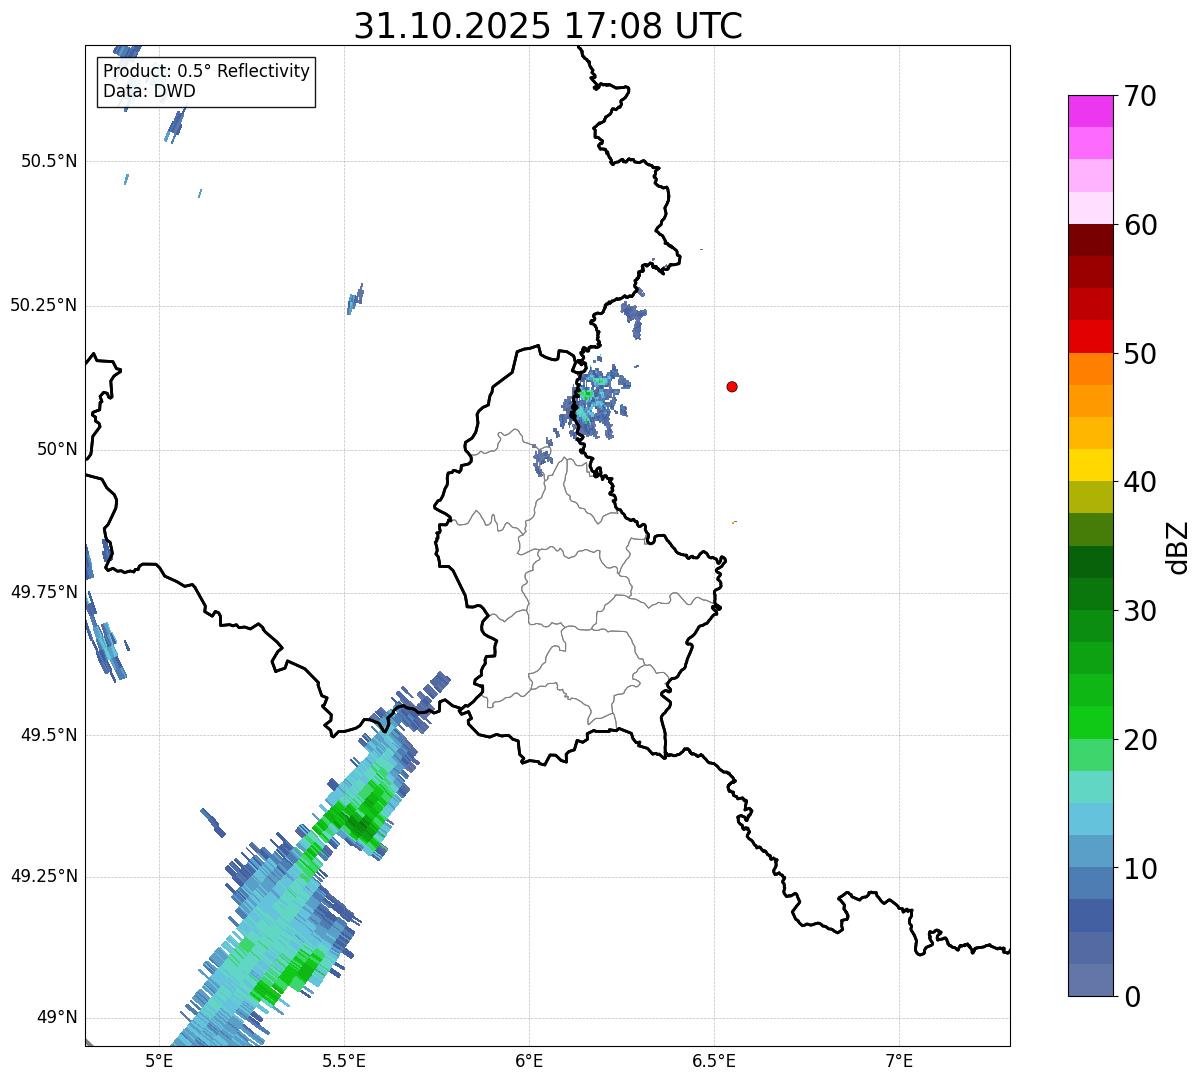Click the 50°N latitude label
The height and width of the screenshot is (1081, 1202).
tap(57, 449)
